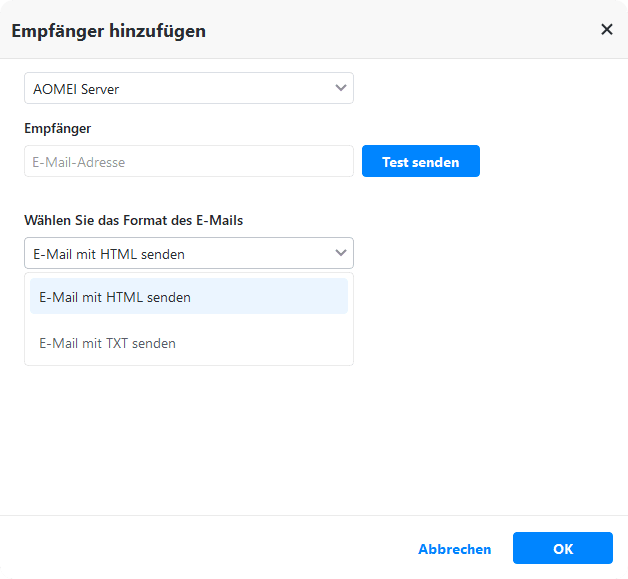Viewport: 628px width, 579px height.
Task: Click the Empfänger field label
Action: click(x=58, y=128)
